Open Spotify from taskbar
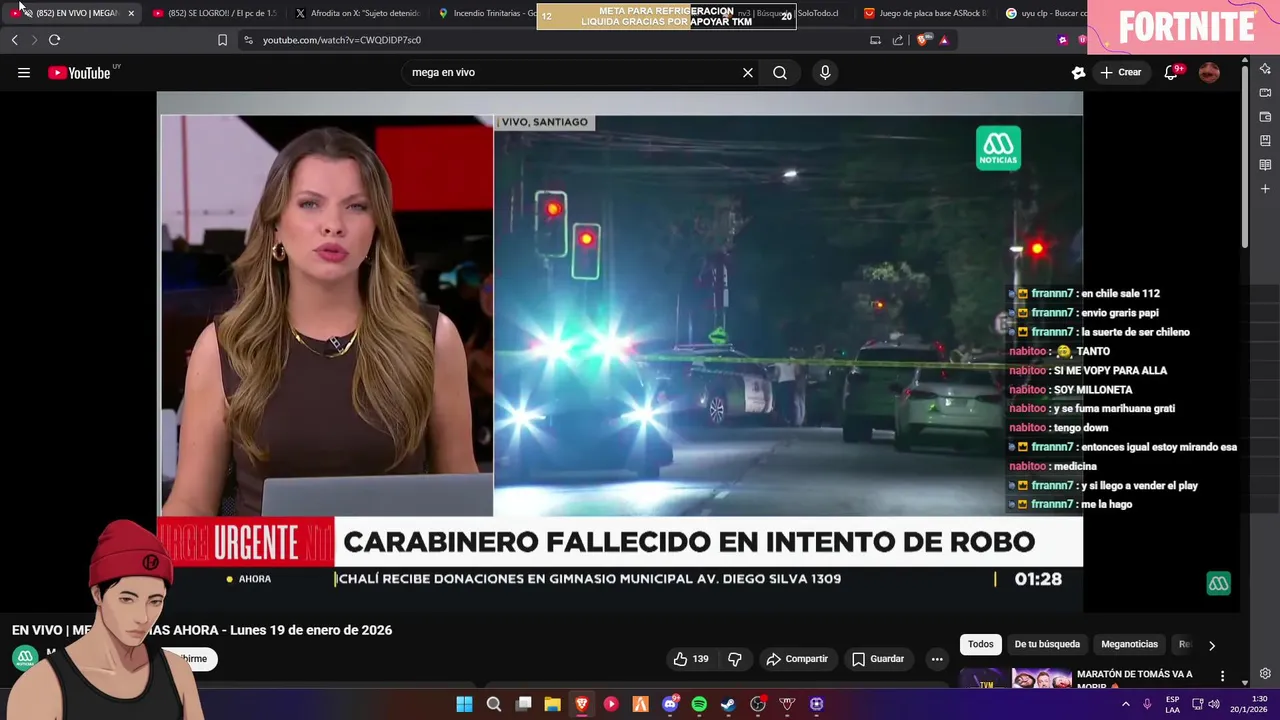The image size is (1280, 720). point(699,704)
